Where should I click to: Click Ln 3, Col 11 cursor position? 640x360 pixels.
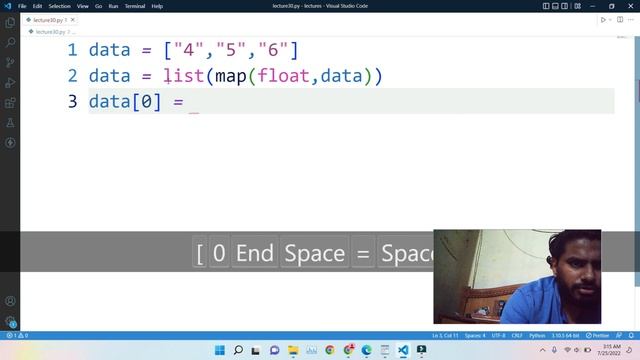(x=445, y=336)
